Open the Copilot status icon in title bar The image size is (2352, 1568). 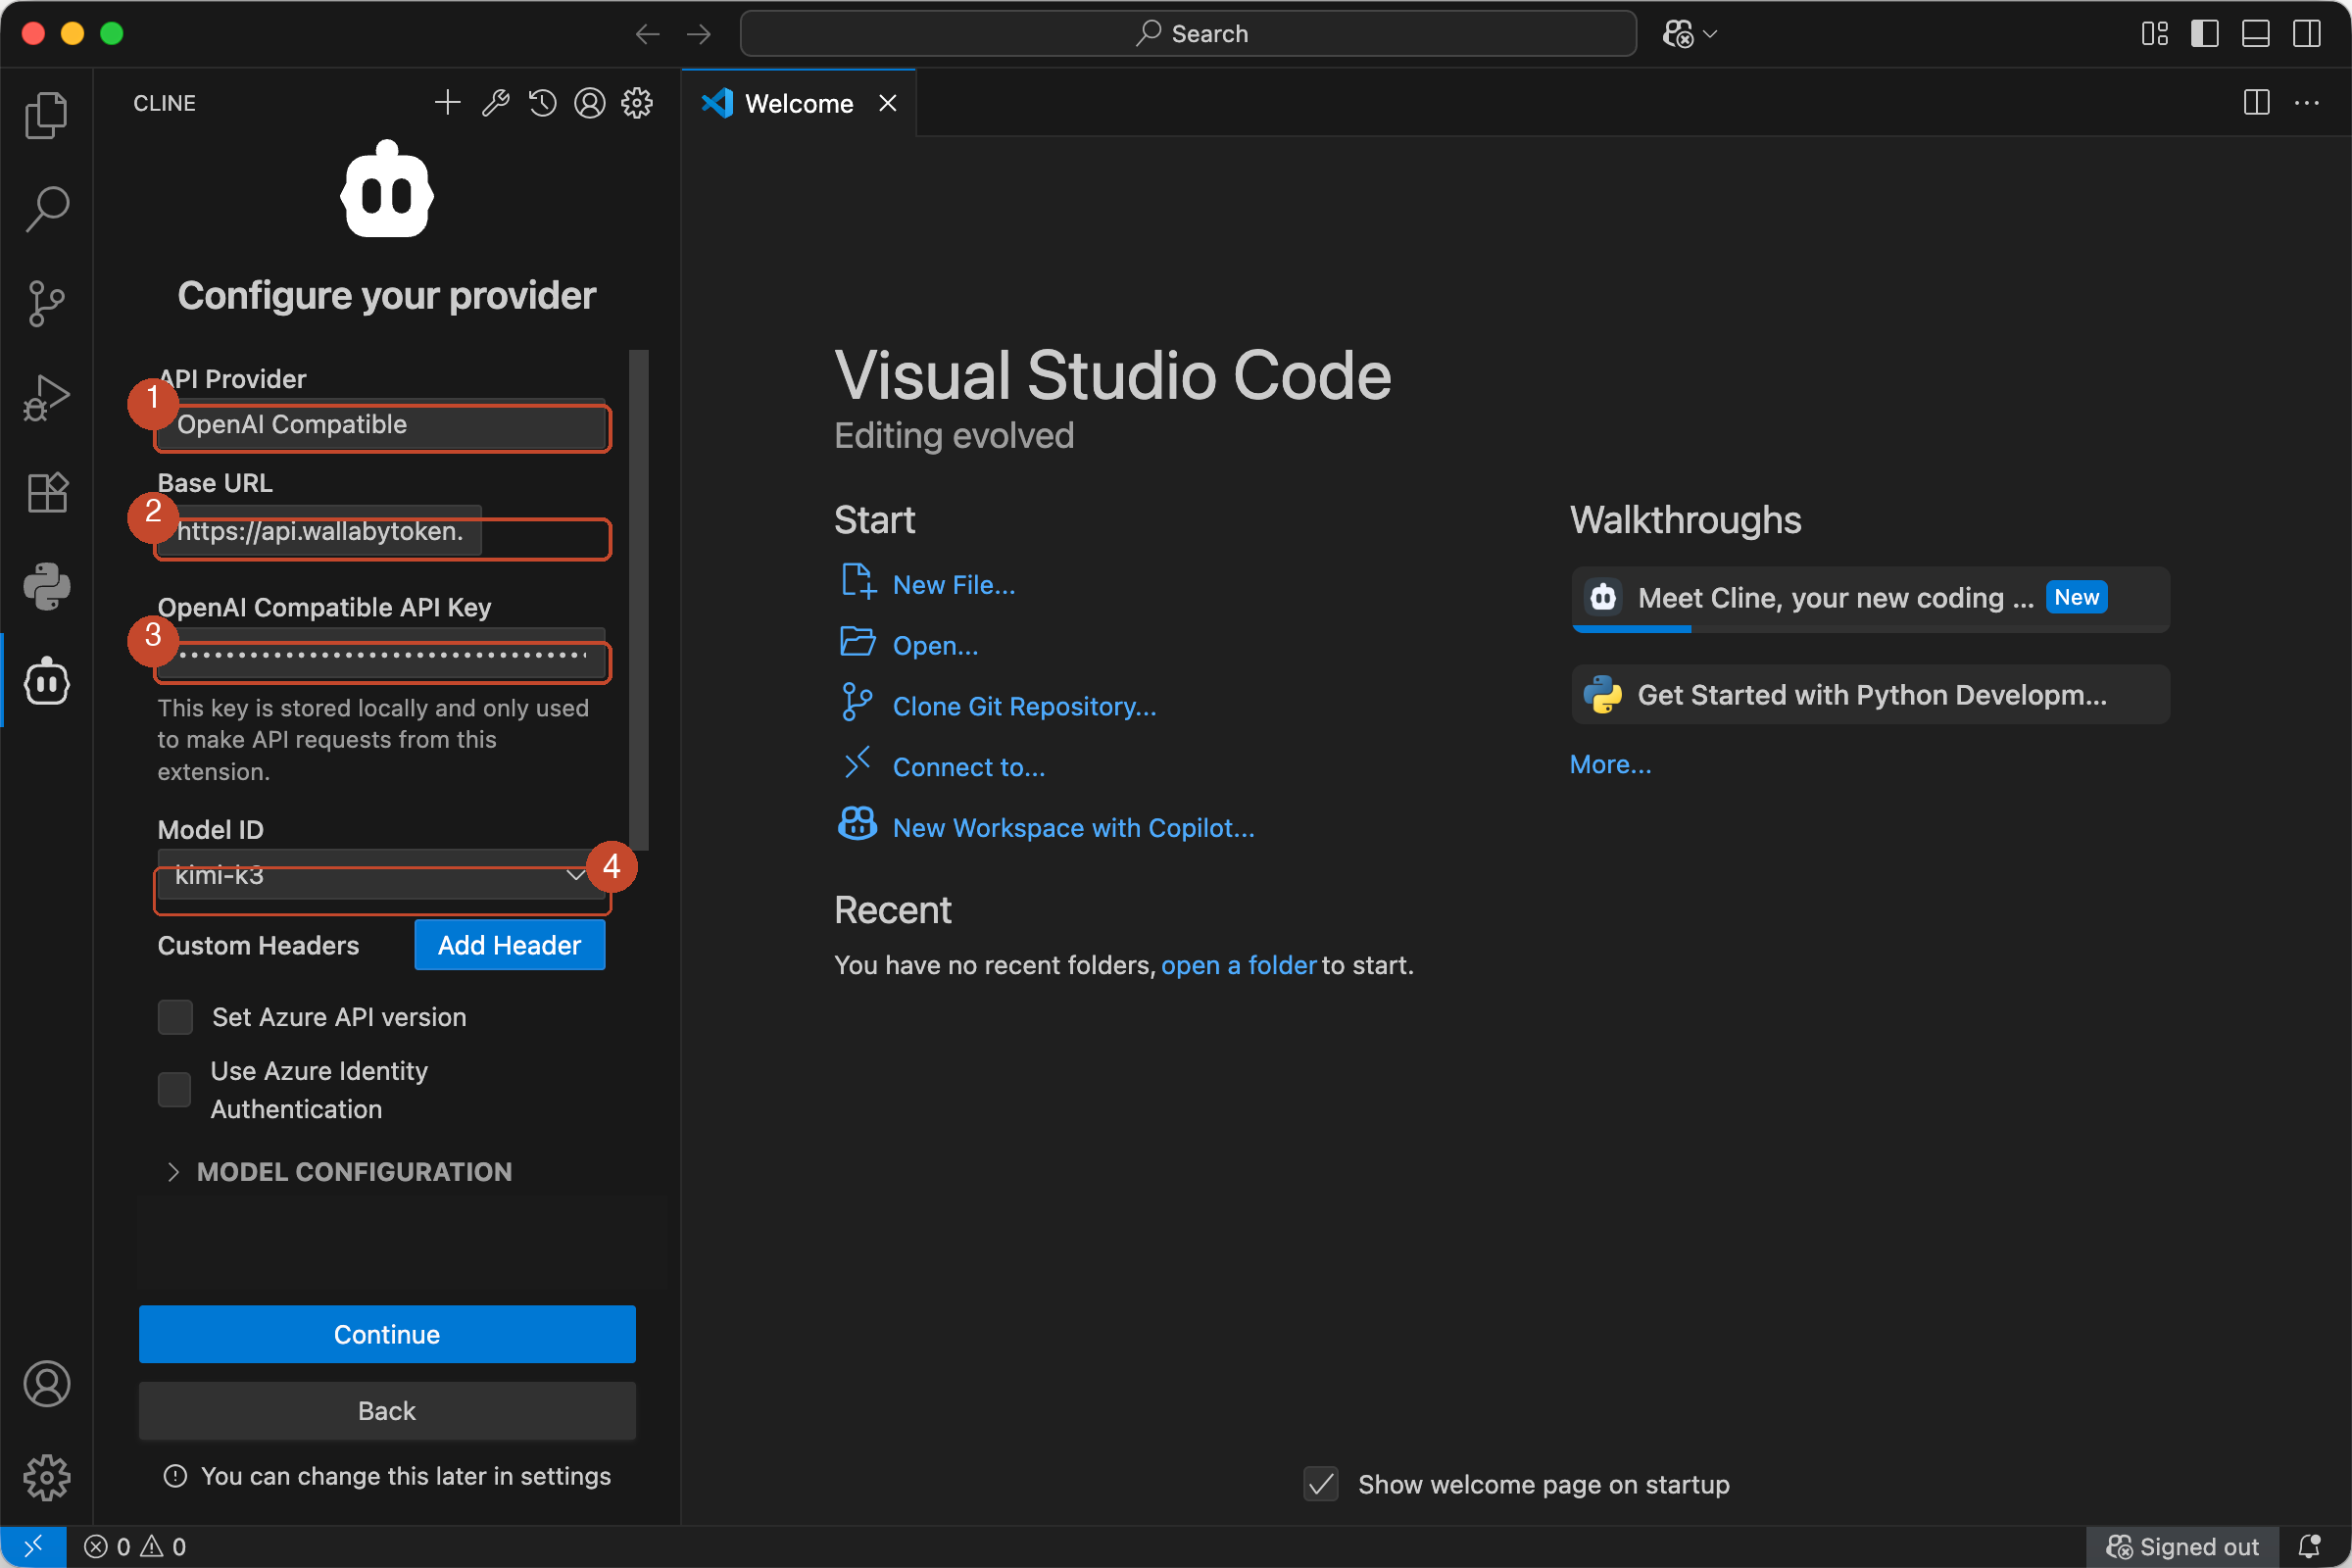tap(1678, 34)
